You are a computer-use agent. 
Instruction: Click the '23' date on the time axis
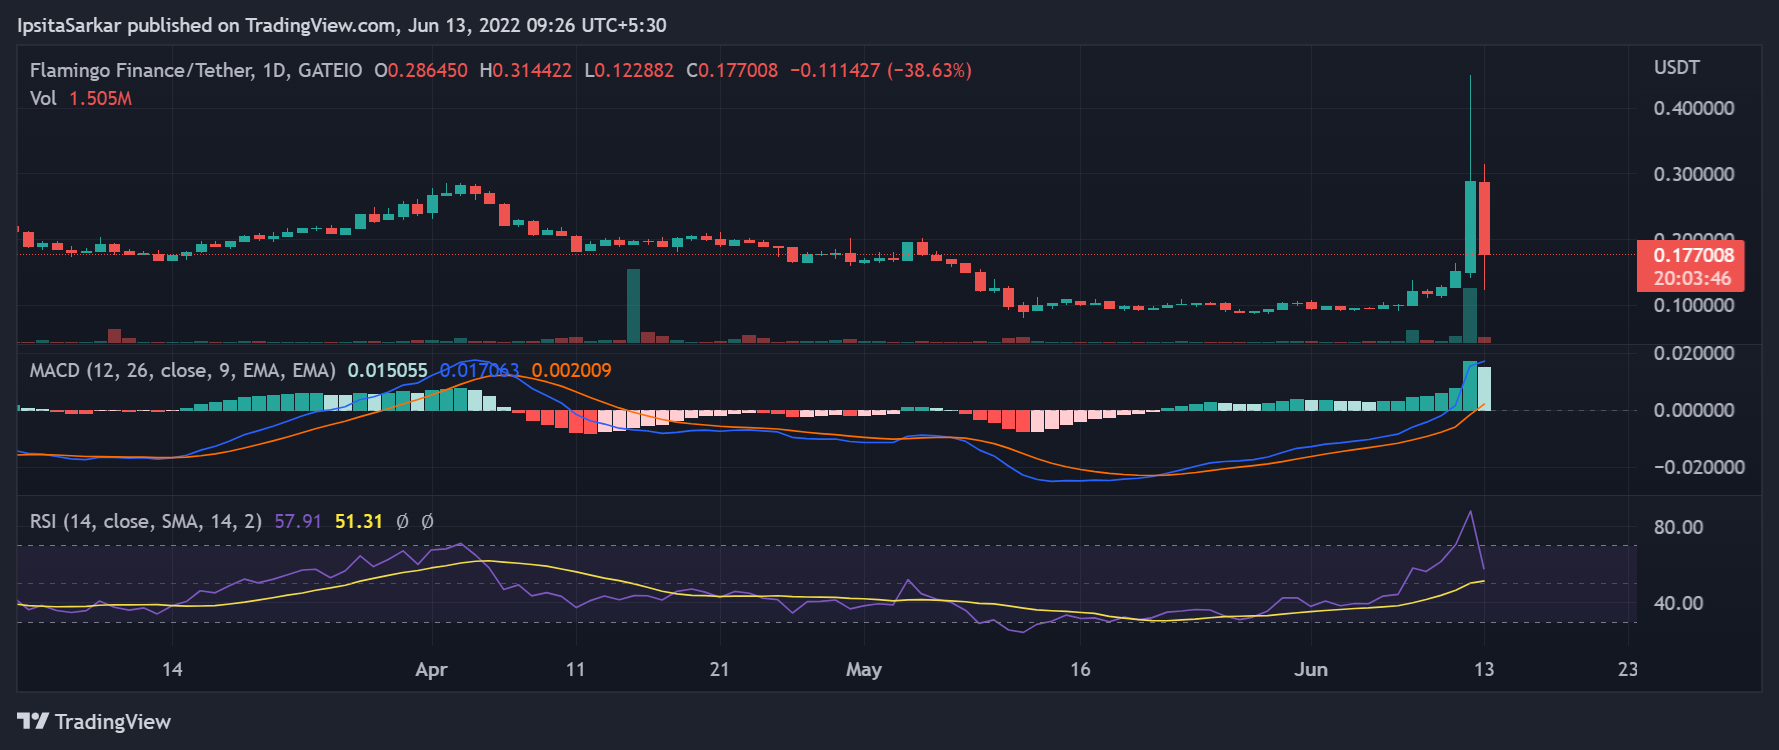pyautogui.click(x=1628, y=670)
